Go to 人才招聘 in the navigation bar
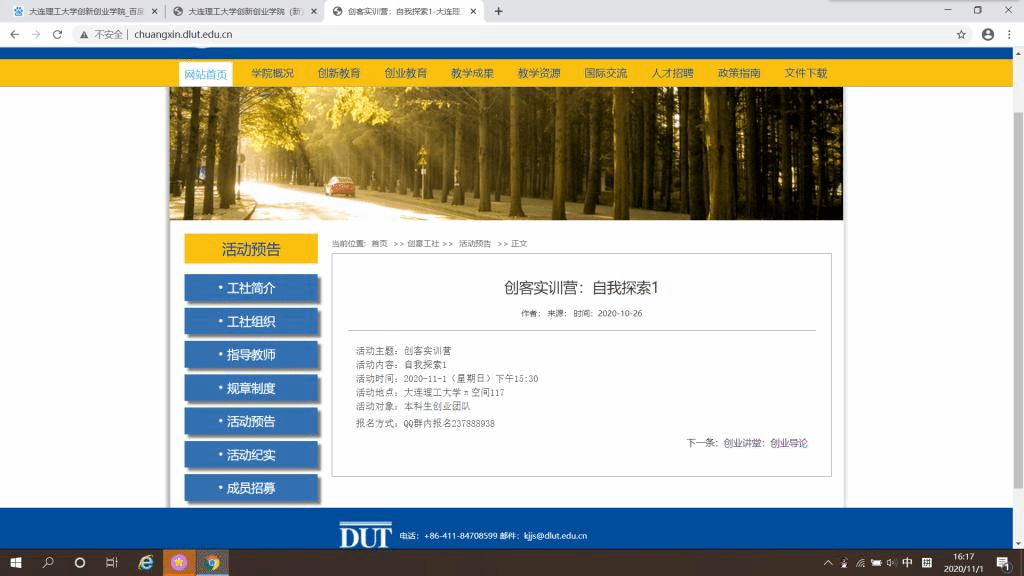This screenshot has height=576, width=1024. 672,73
